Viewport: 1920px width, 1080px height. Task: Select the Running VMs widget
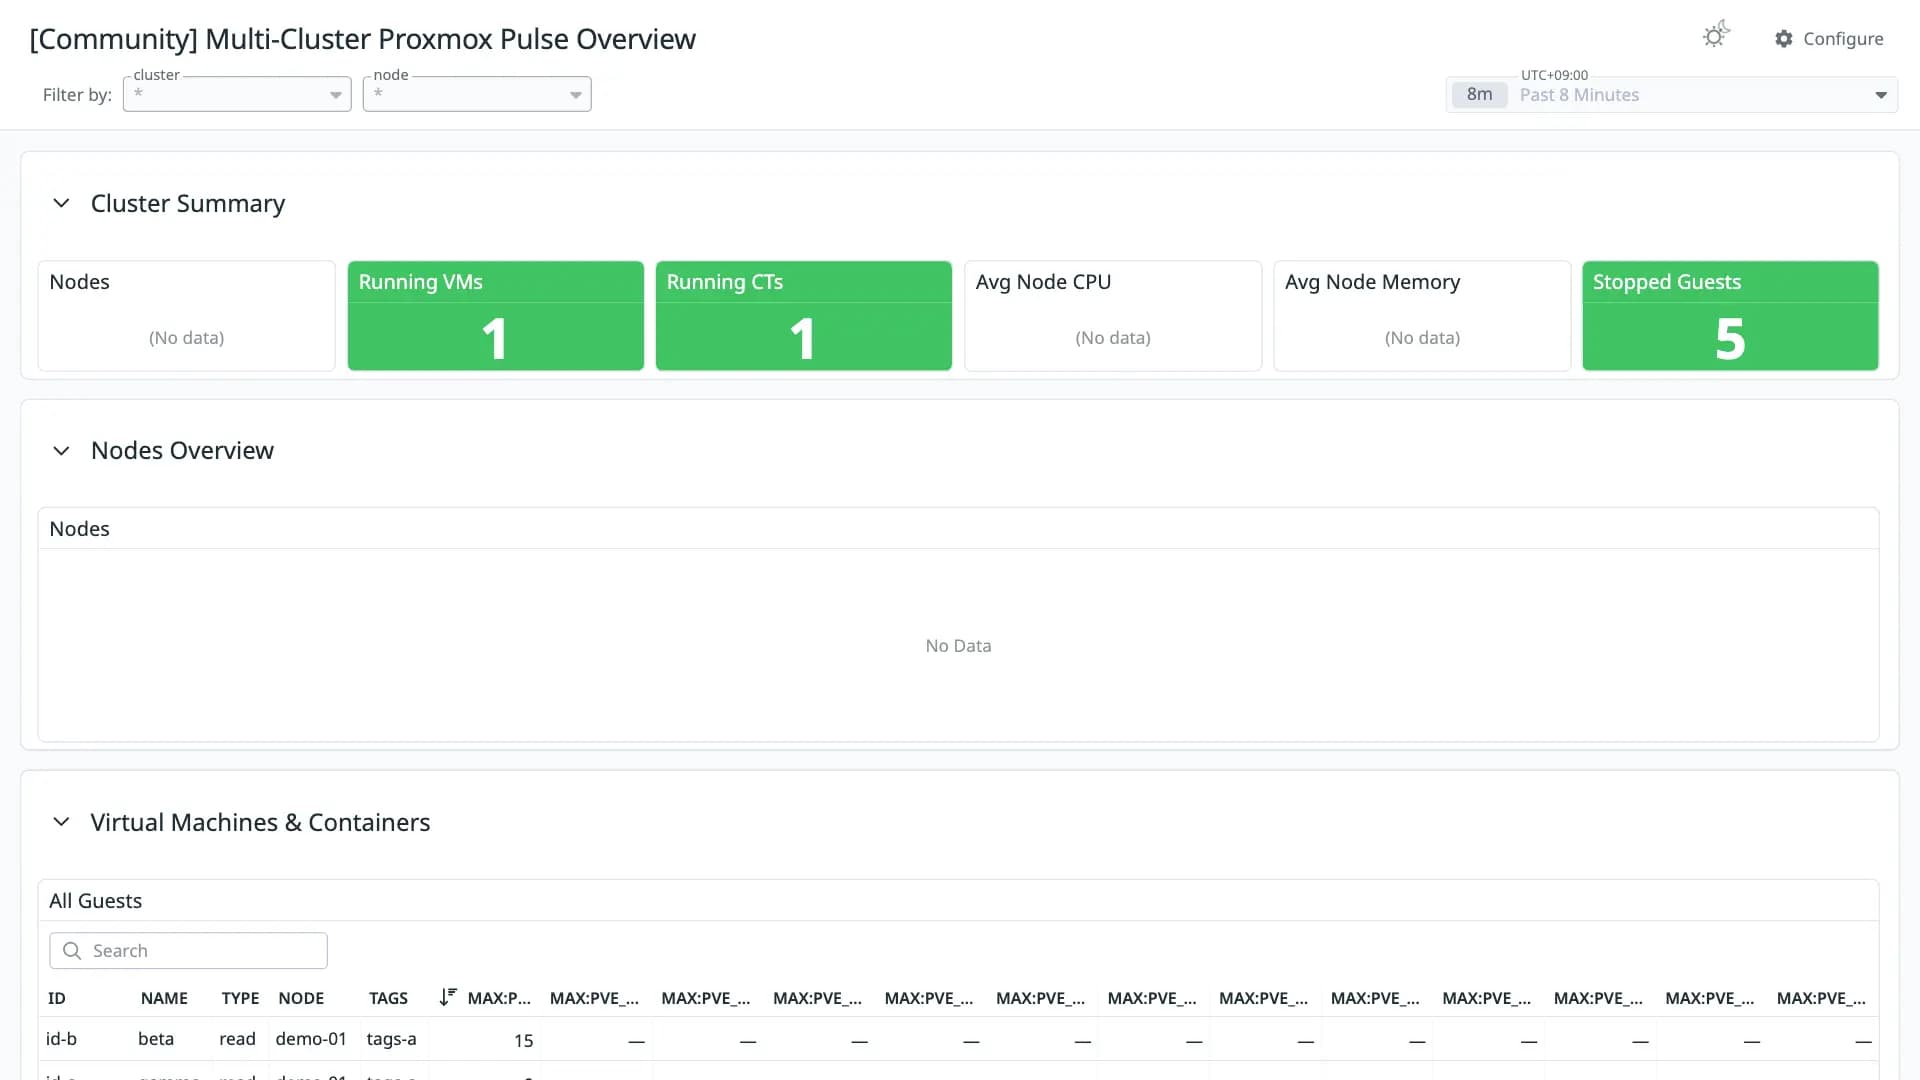(496, 316)
